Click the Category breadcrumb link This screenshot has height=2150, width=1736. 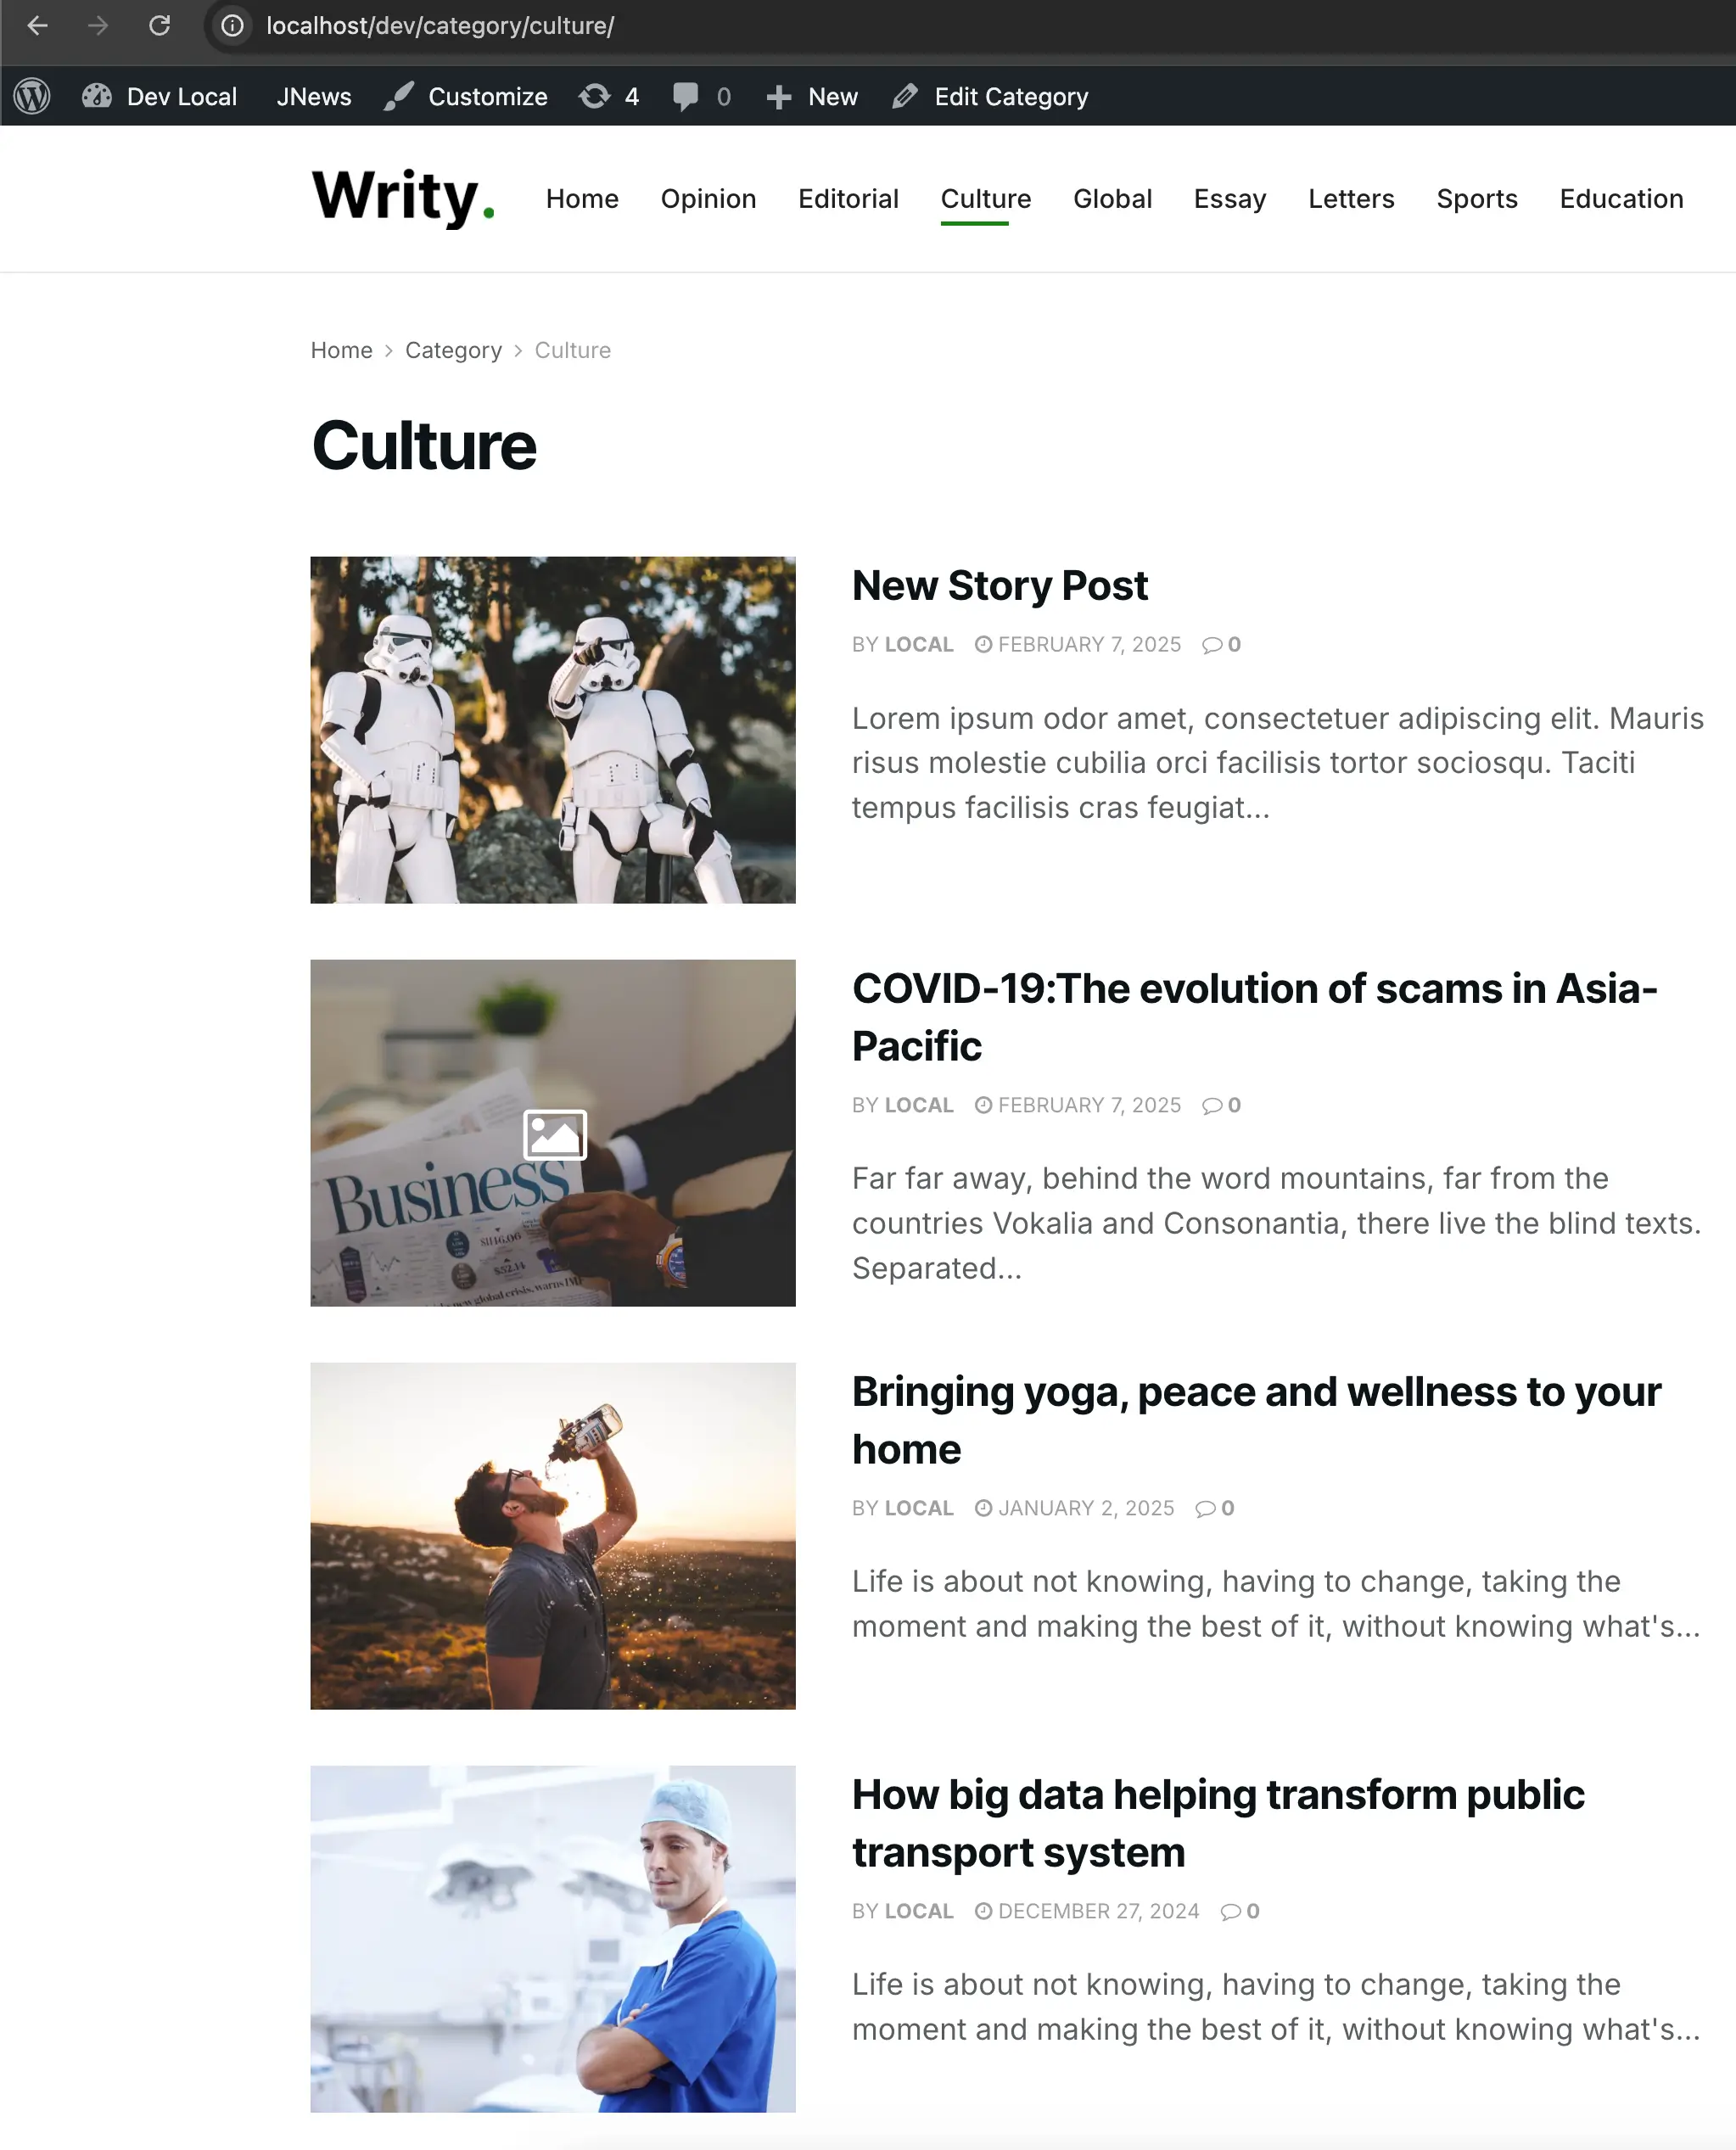pyautogui.click(x=453, y=350)
